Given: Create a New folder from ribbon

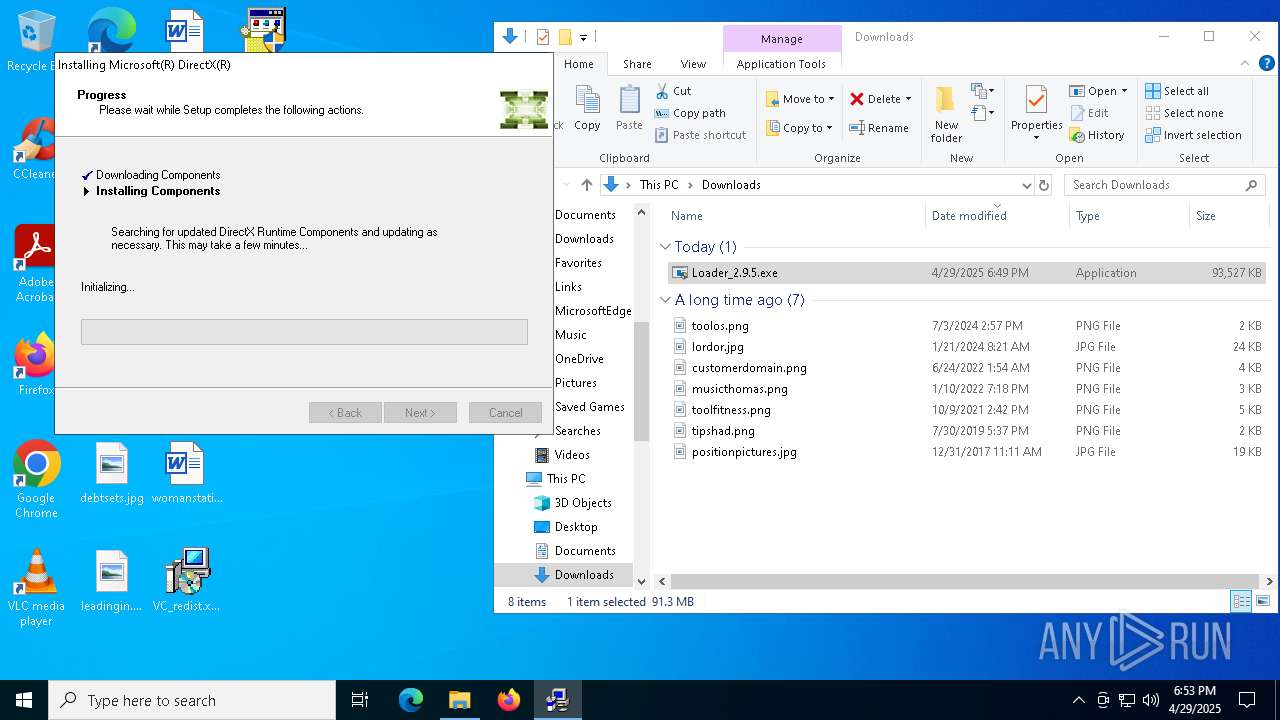Looking at the screenshot, I should [x=946, y=114].
